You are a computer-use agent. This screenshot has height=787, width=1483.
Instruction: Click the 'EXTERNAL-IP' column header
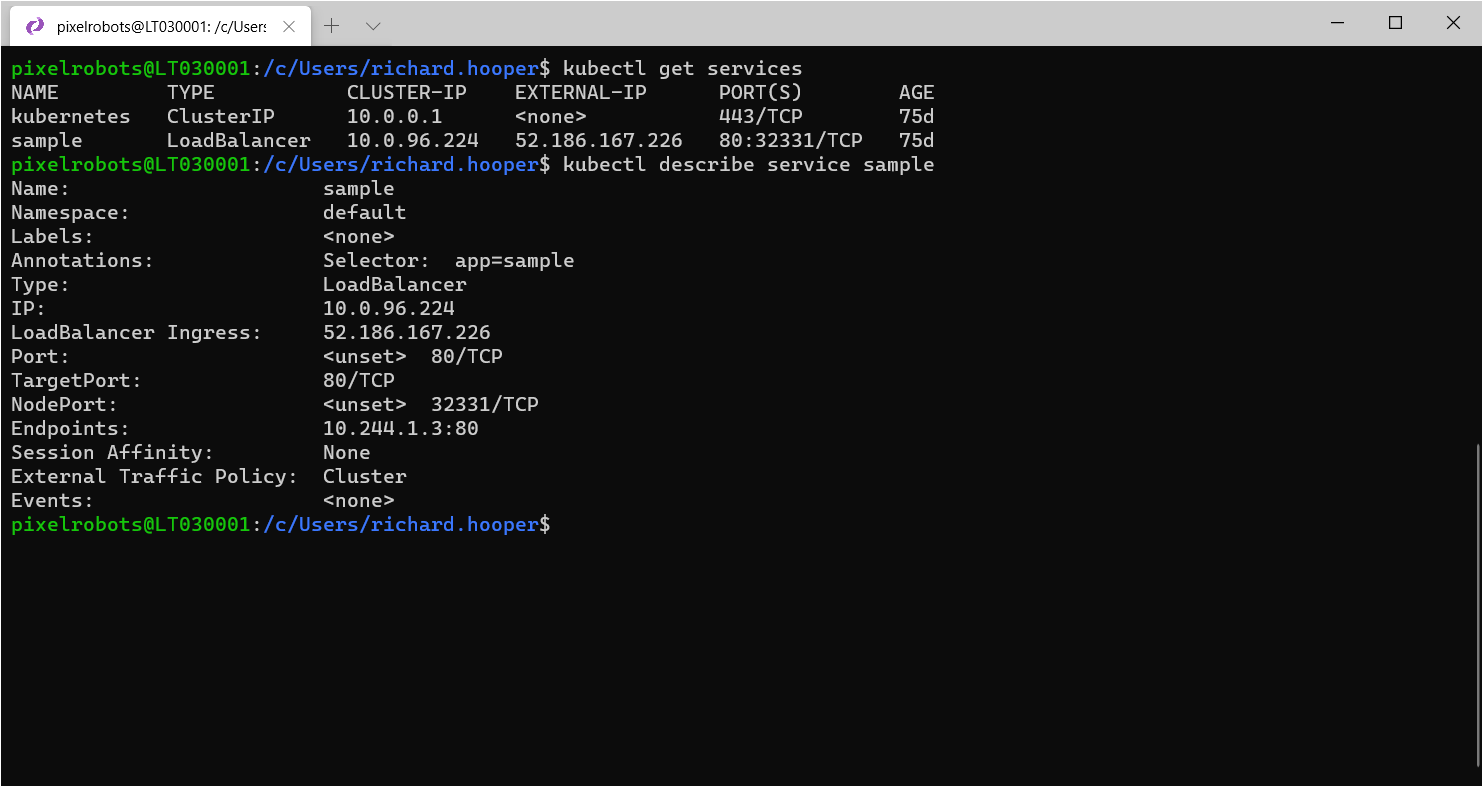(x=581, y=93)
